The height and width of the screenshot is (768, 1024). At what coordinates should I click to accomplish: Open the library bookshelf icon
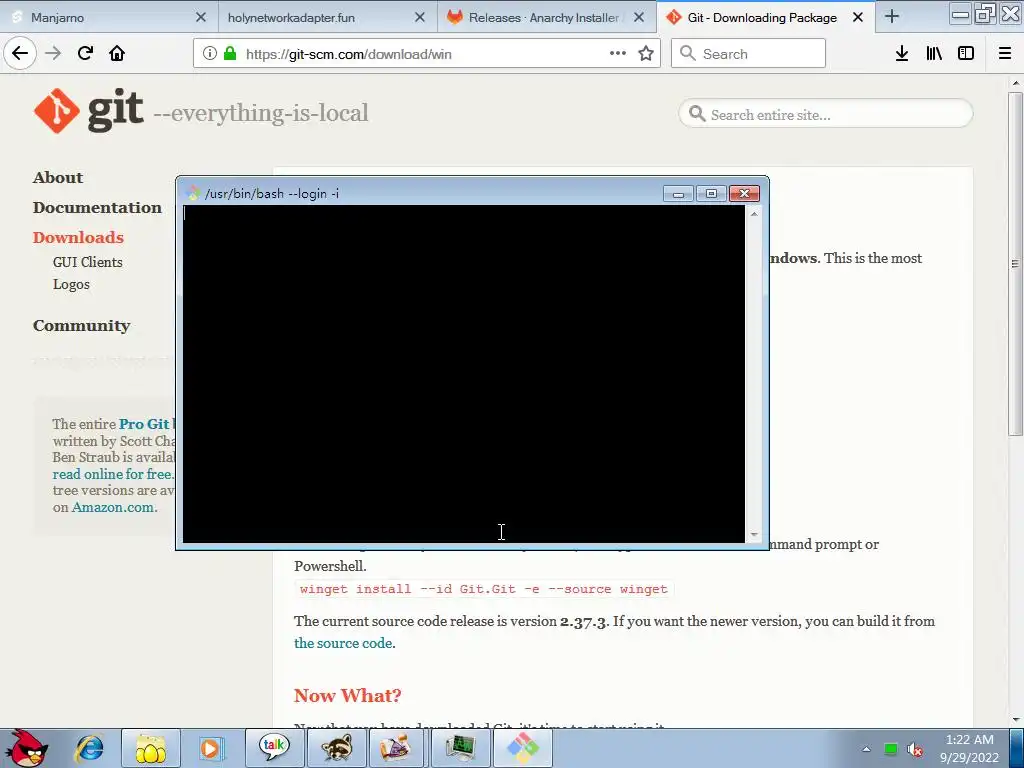934,54
